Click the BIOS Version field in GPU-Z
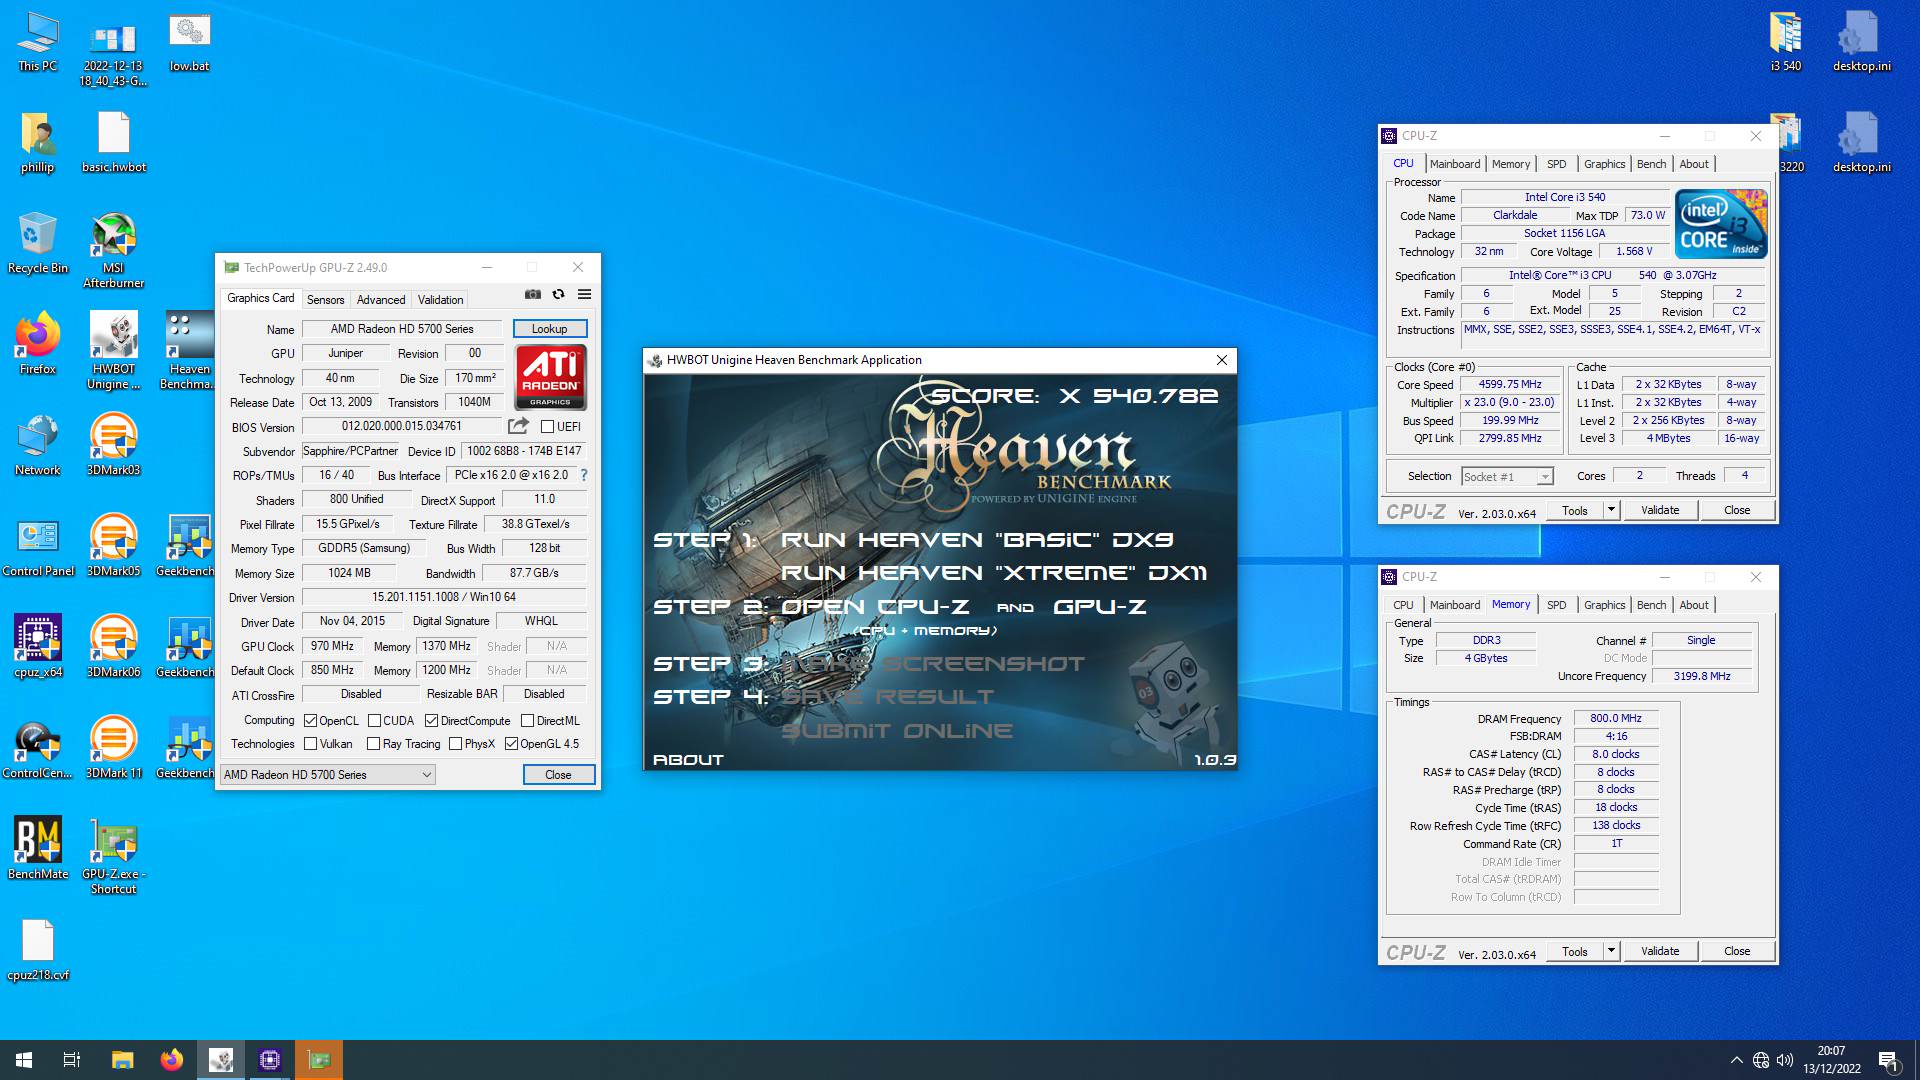The width and height of the screenshot is (1920, 1080). click(402, 426)
